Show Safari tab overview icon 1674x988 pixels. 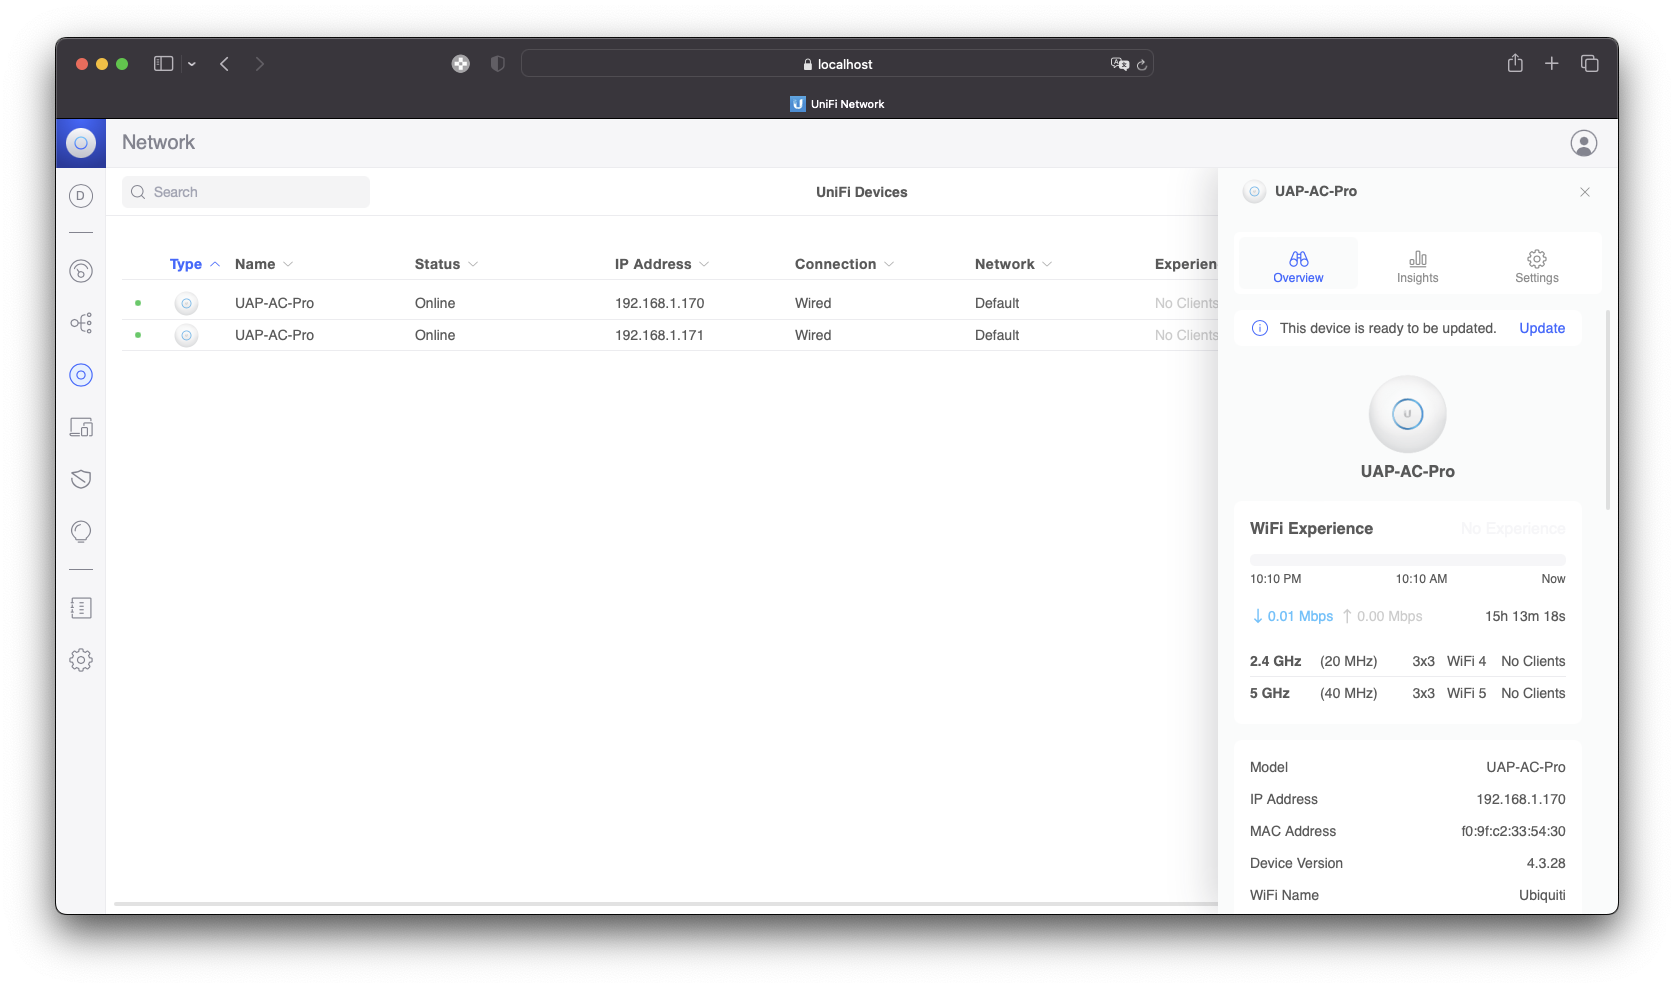click(x=1589, y=64)
